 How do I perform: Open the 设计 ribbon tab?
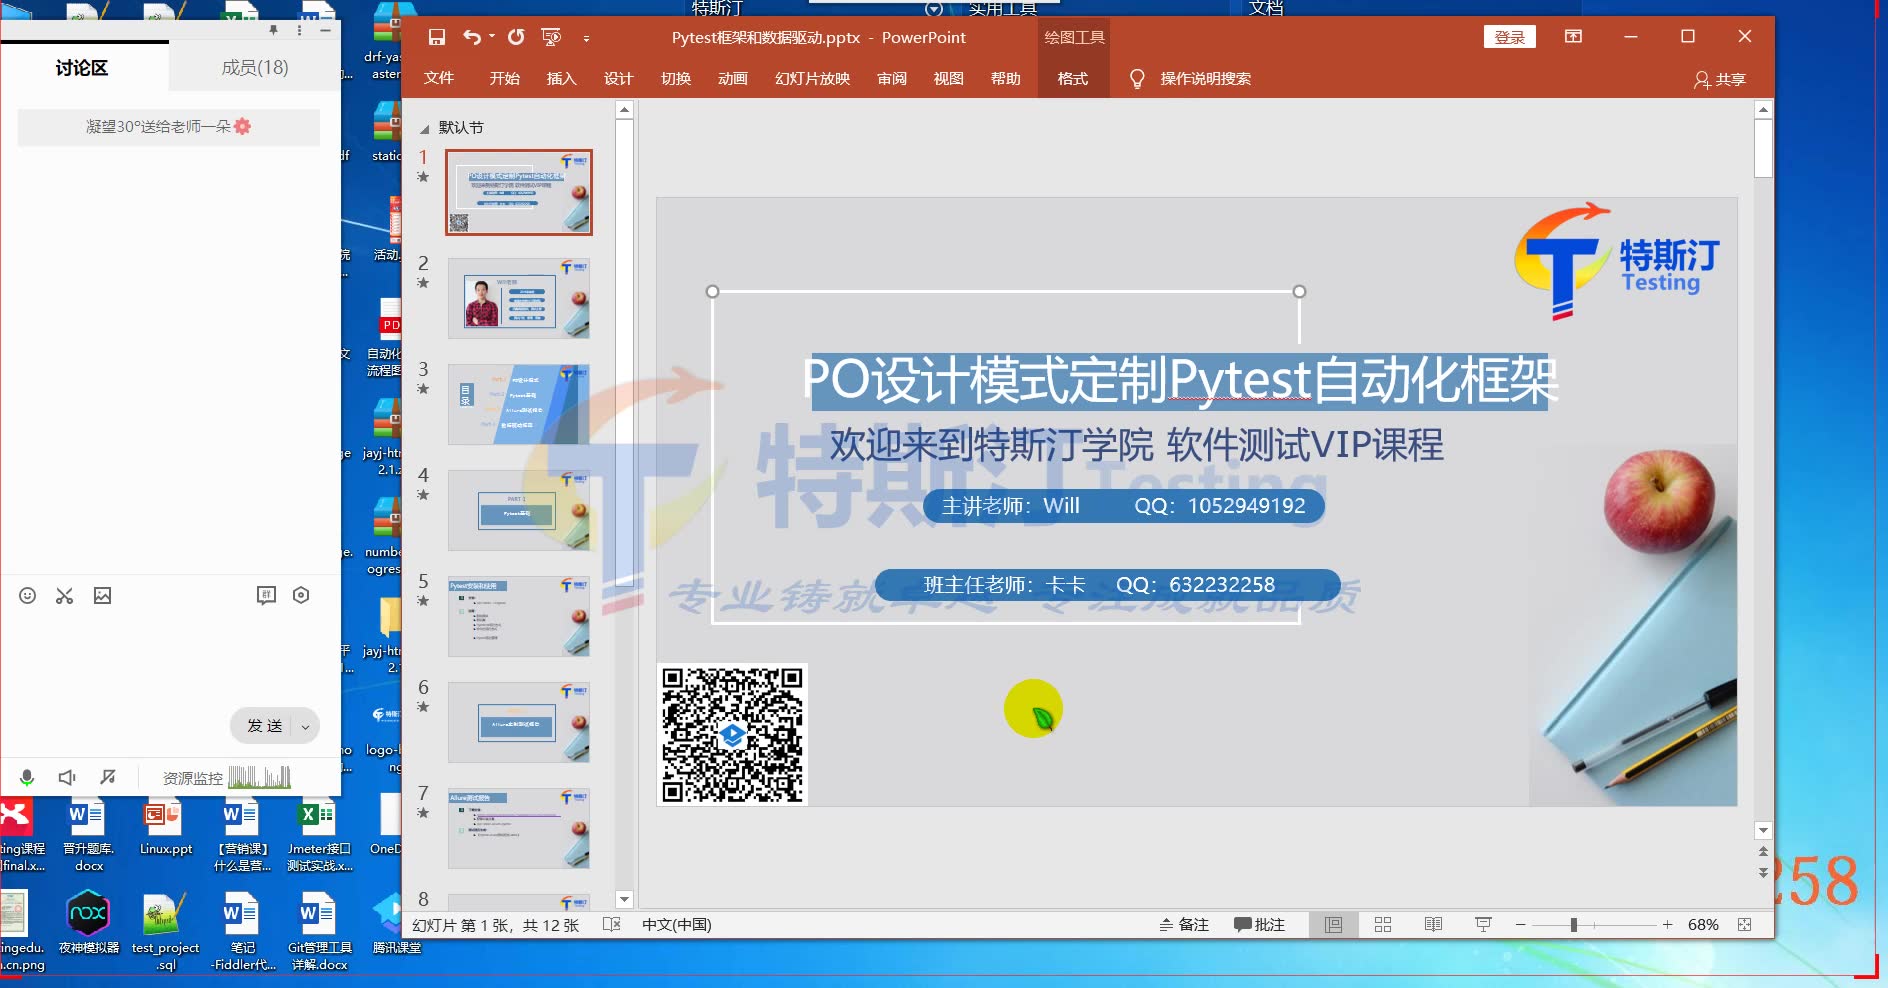[x=619, y=78]
